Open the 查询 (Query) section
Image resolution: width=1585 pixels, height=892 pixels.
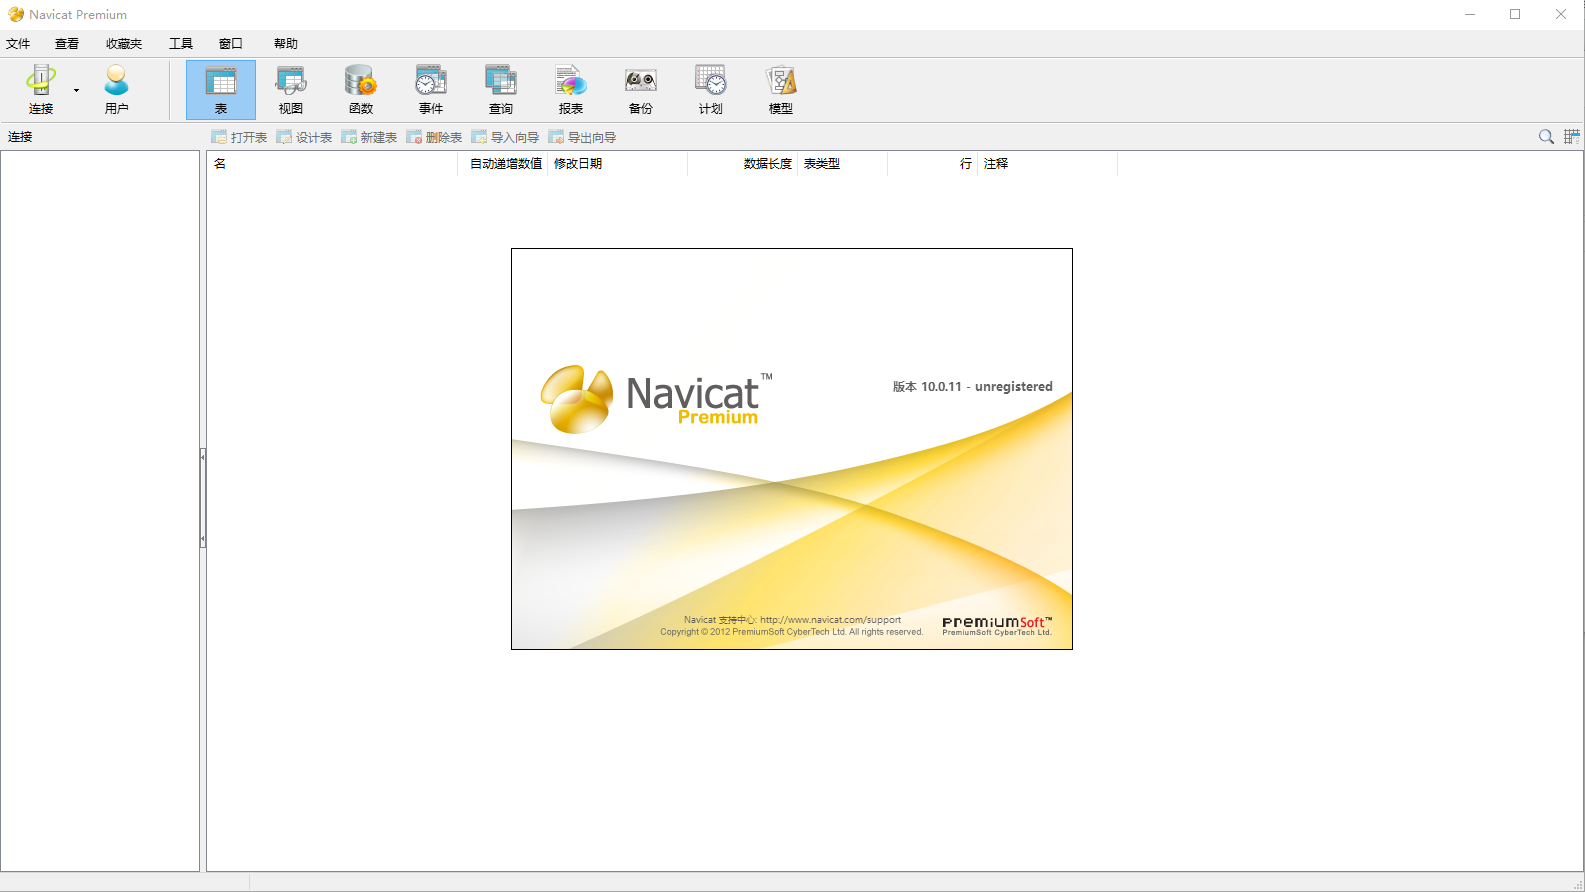coord(501,89)
